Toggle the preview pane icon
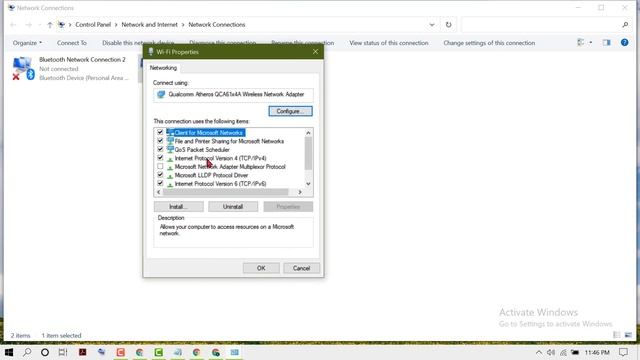This screenshot has width=640, height=360. click(x=607, y=42)
